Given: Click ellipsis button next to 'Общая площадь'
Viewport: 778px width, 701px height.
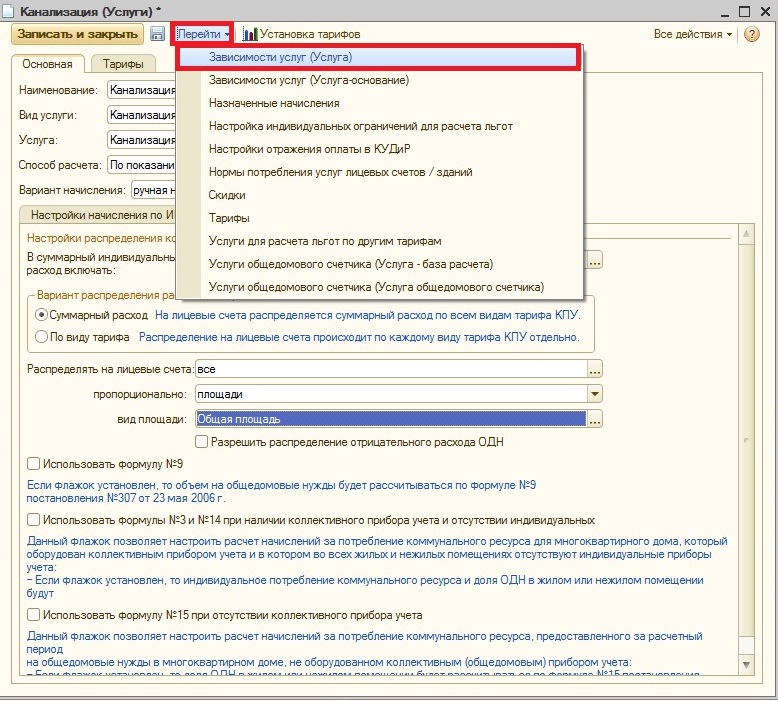Looking at the screenshot, I should (595, 420).
